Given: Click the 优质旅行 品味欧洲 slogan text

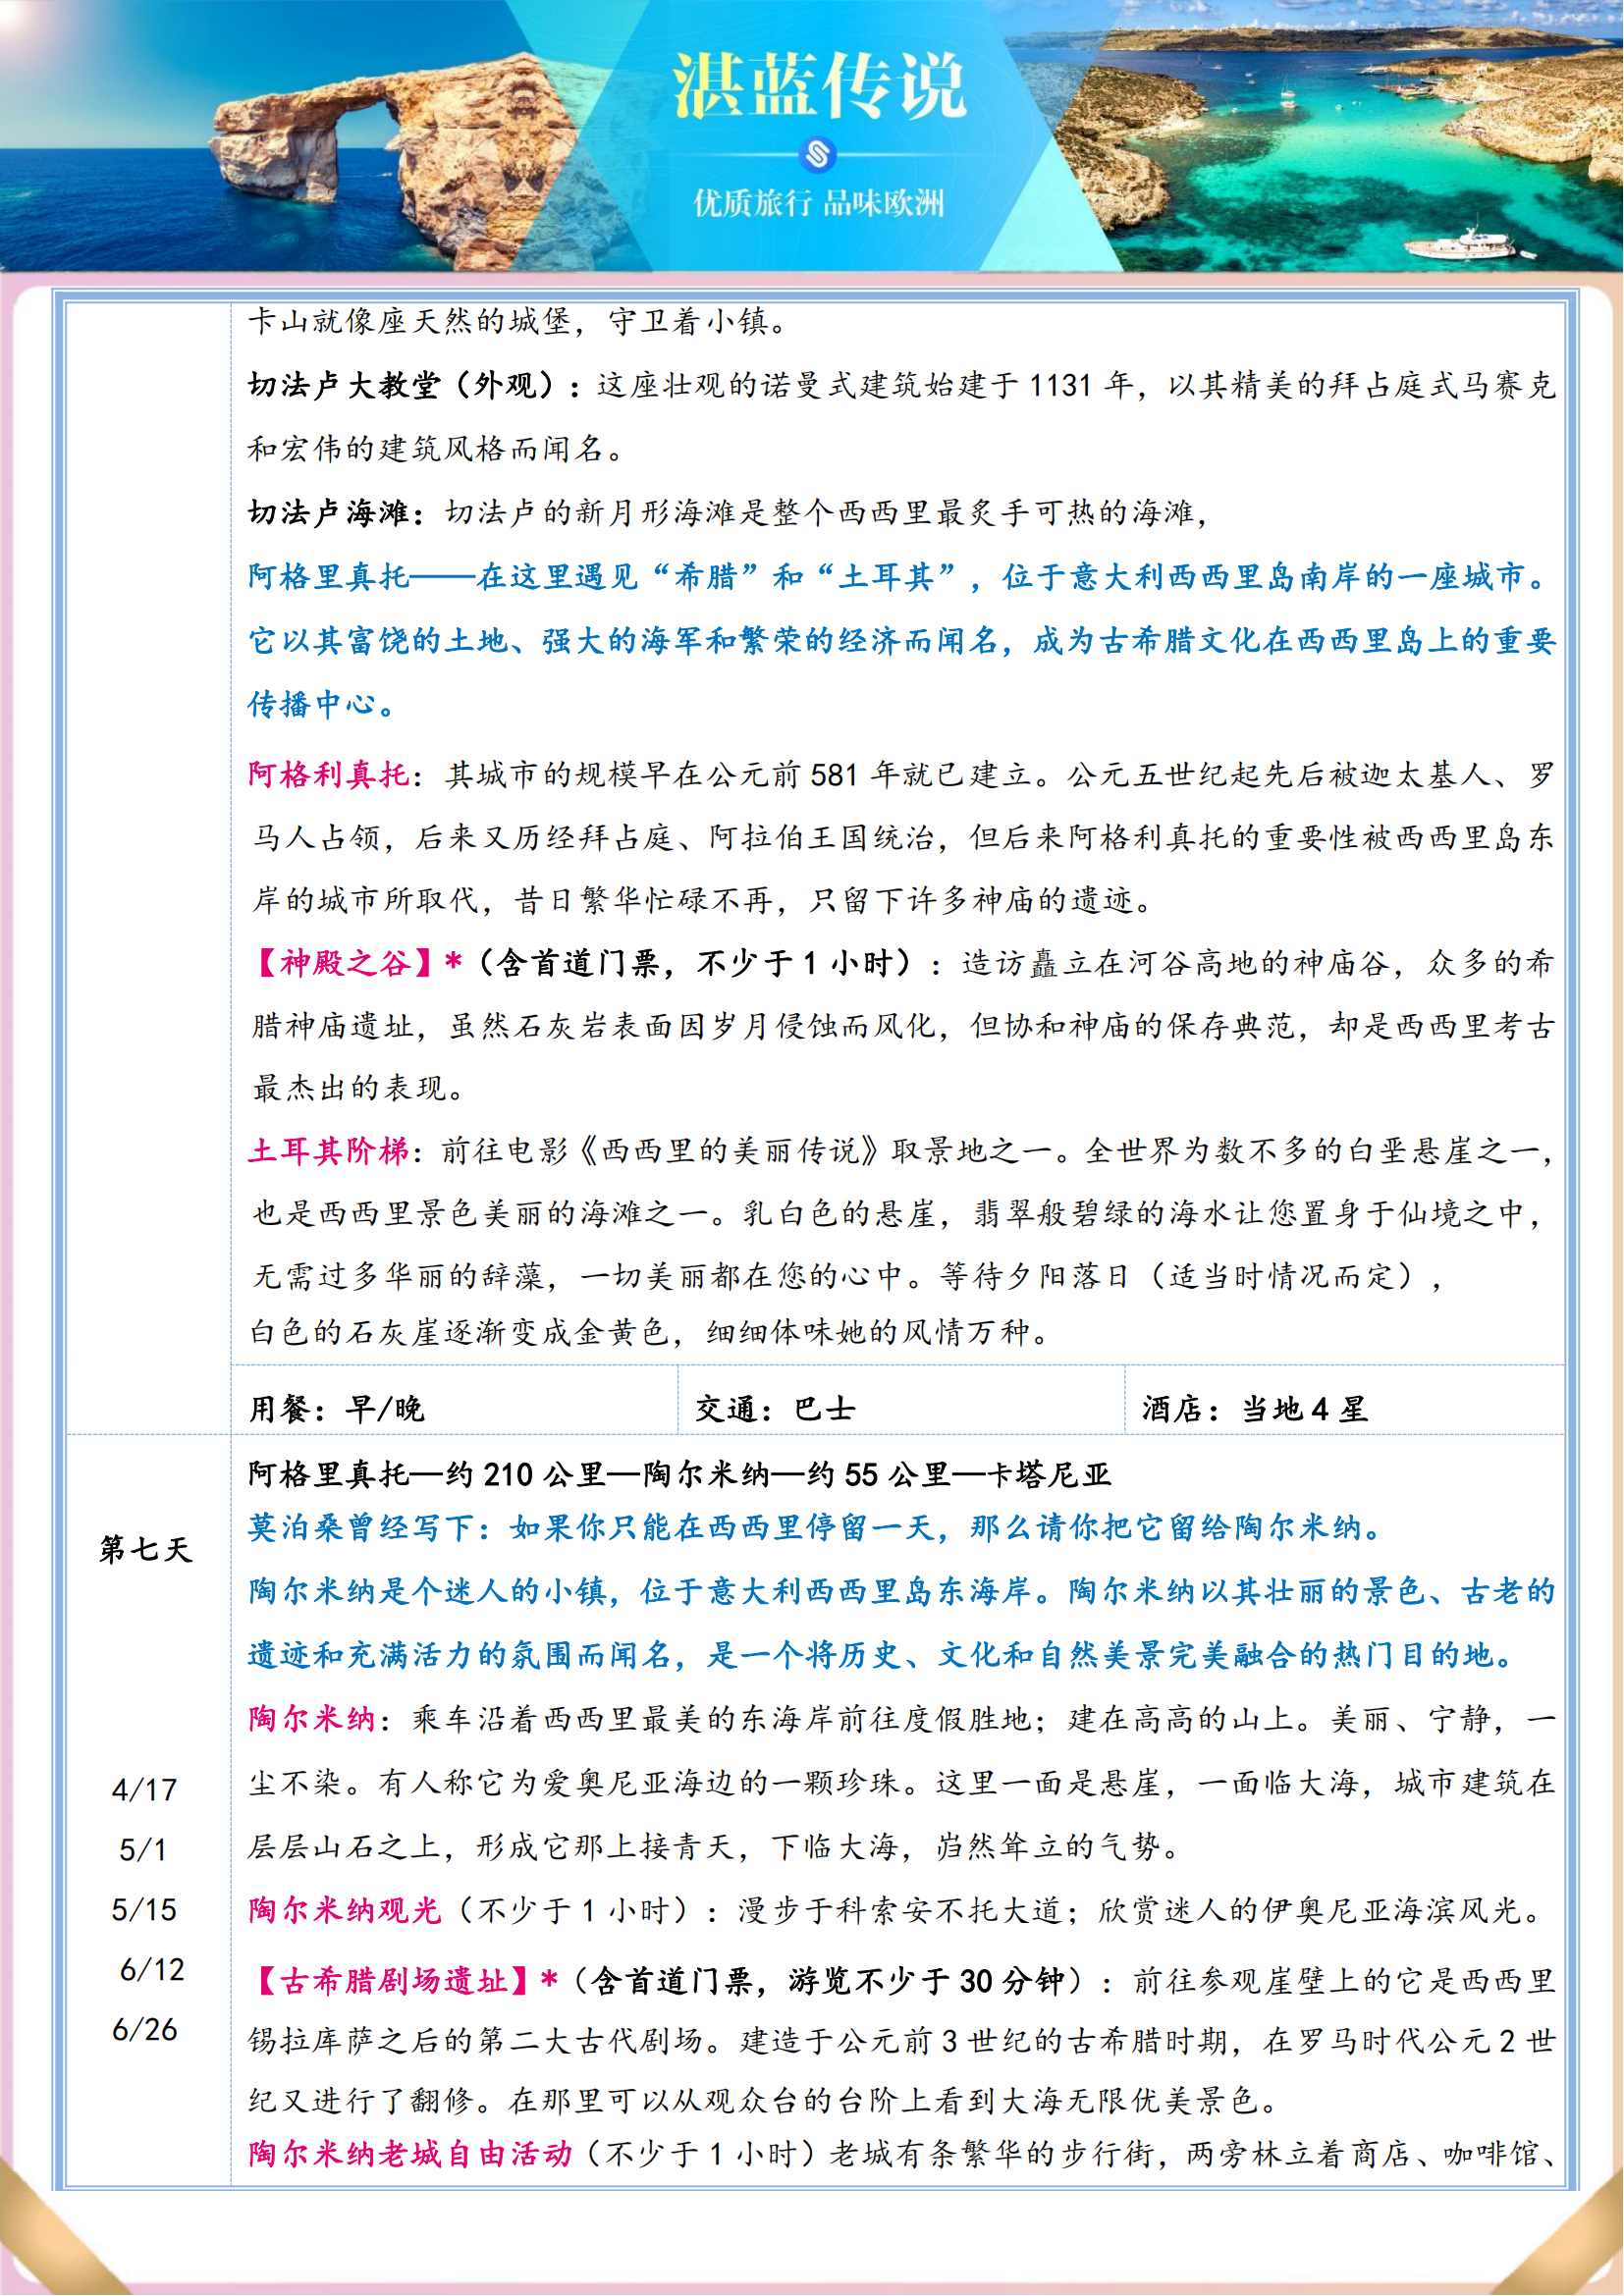Looking at the screenshot, I should pyautogui.click(x=818, y=204).
